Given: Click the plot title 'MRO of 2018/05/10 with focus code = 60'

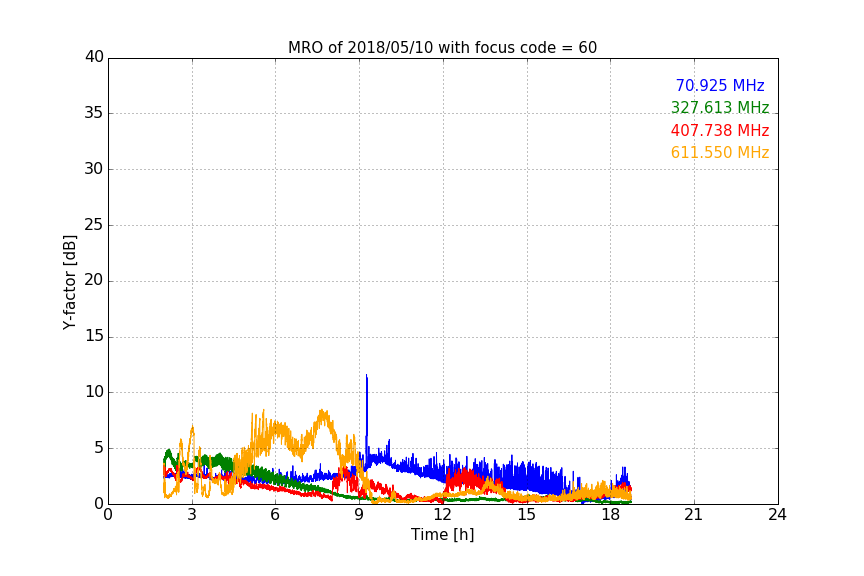Looking at the screenshot, I should pos(442,48).
